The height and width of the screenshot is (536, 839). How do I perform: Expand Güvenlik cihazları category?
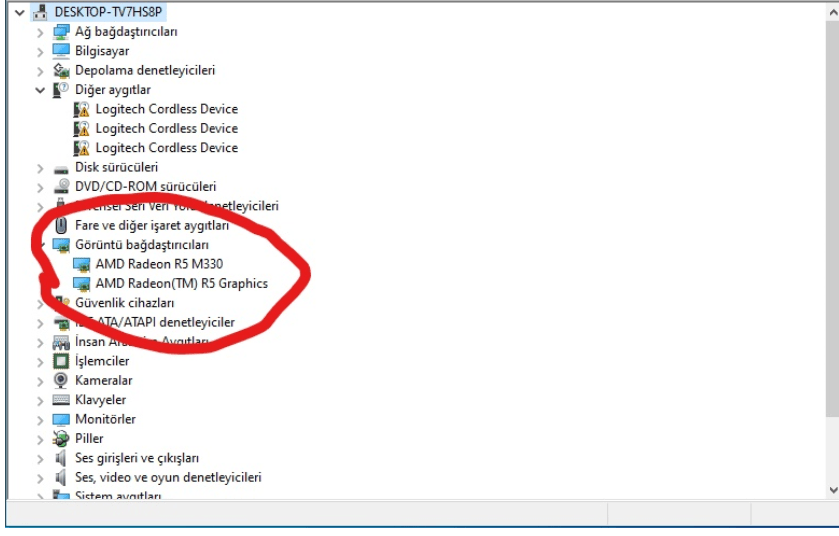(x=40, y=304)
